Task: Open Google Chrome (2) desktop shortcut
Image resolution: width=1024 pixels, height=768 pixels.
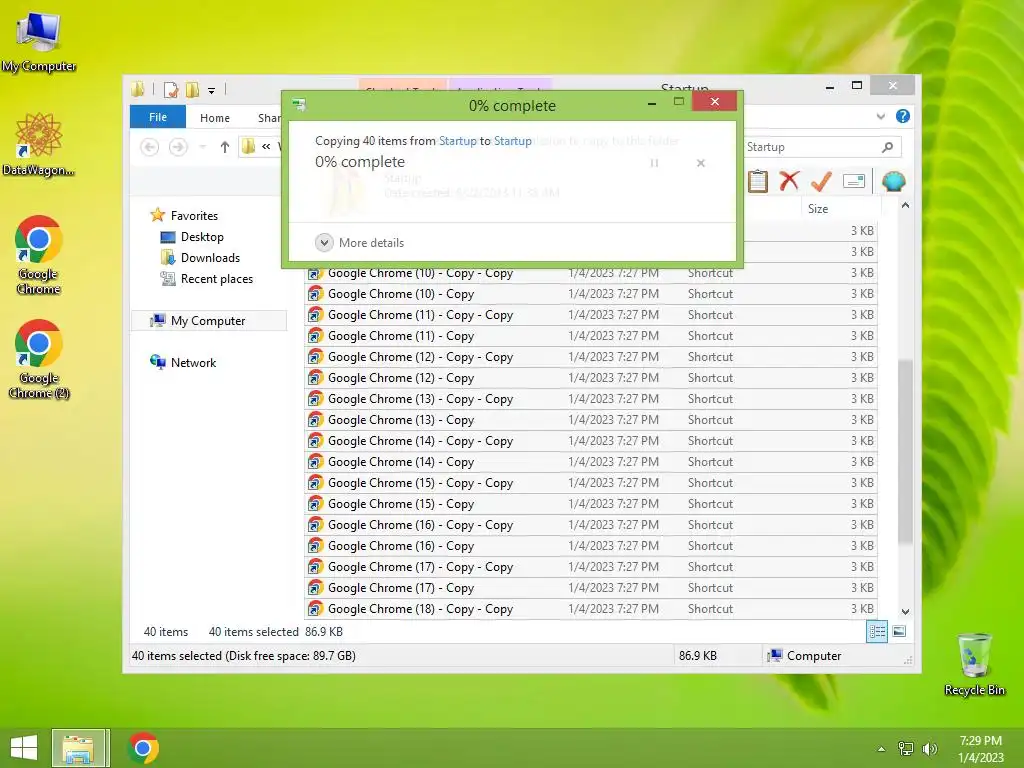Action: pos(39,359)
